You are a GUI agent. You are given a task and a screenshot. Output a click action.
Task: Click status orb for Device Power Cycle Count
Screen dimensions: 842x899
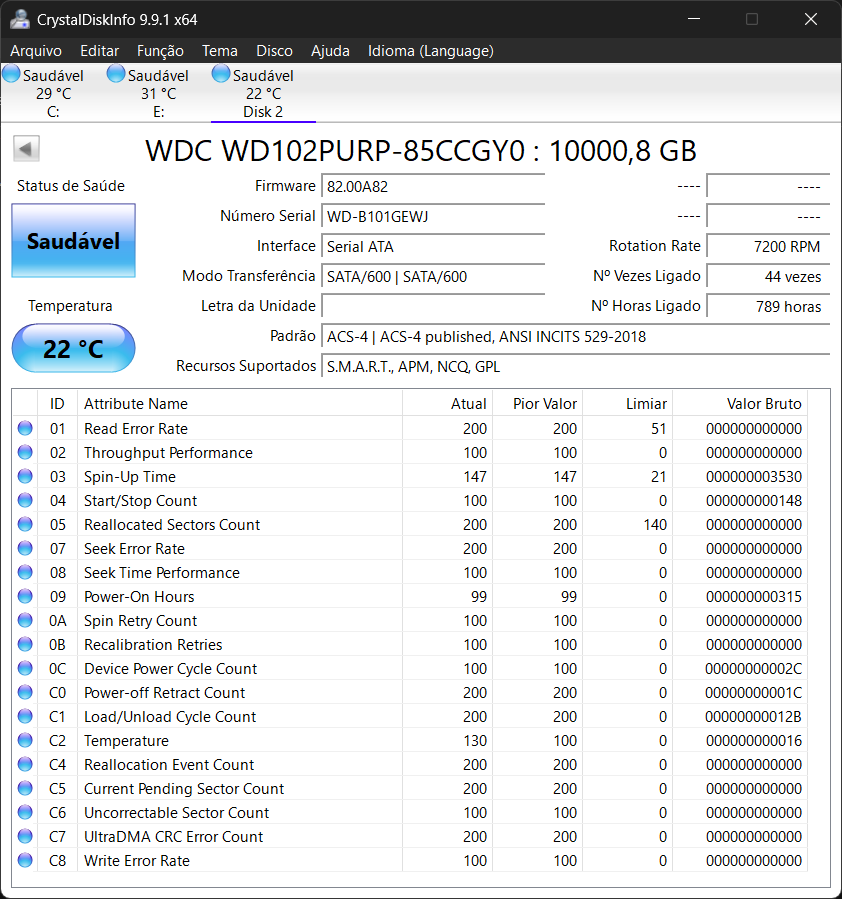pos(25,669)
